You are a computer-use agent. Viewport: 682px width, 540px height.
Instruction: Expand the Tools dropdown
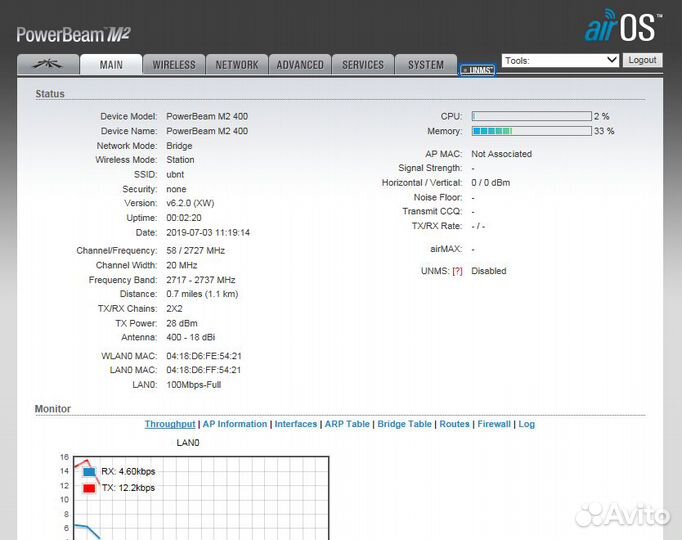pos(560,60)
